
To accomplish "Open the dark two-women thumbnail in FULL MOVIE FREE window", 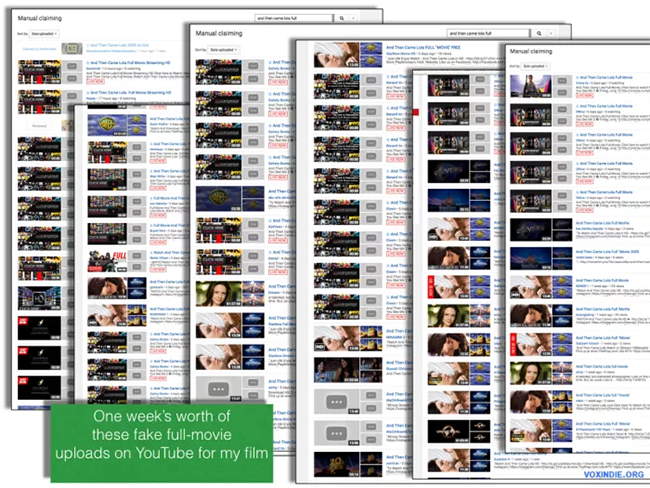I will point(337,370).
